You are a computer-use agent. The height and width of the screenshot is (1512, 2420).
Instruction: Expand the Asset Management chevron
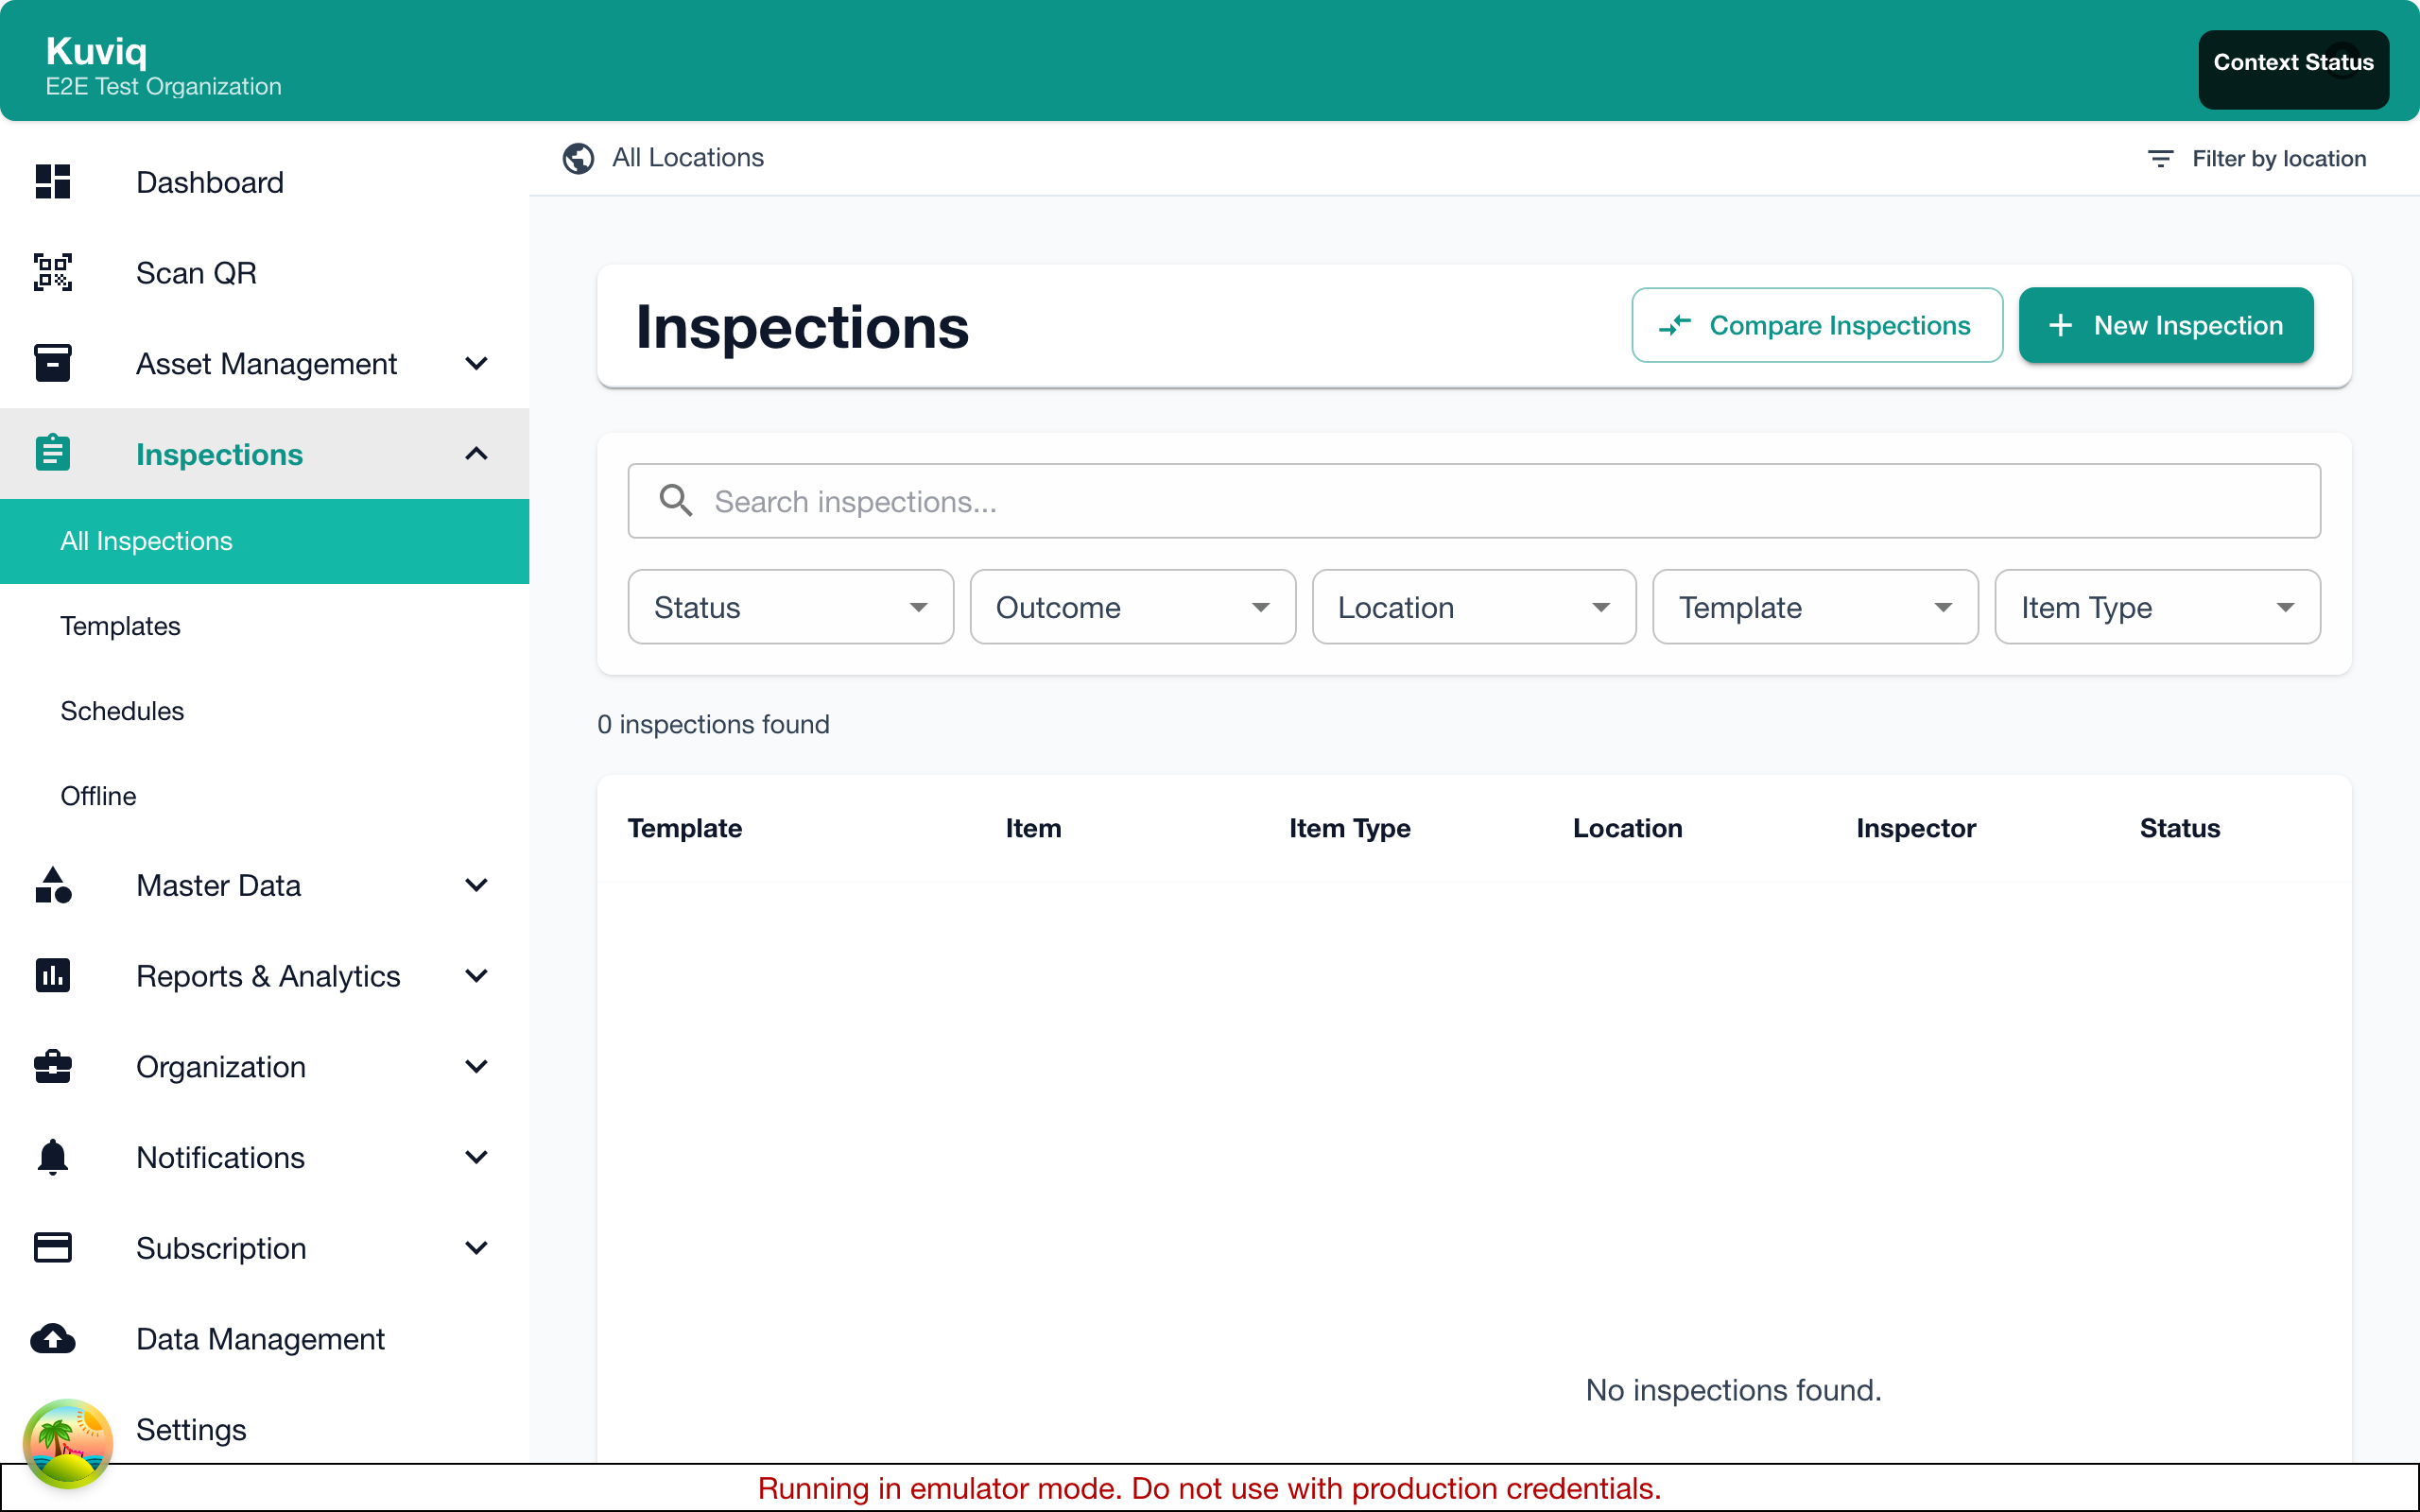click(x=477, y=363)
